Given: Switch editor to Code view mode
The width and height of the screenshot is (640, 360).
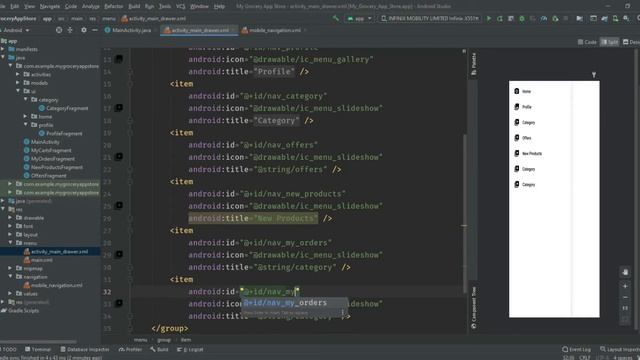Looking at the screenshot, I should 587,42.
